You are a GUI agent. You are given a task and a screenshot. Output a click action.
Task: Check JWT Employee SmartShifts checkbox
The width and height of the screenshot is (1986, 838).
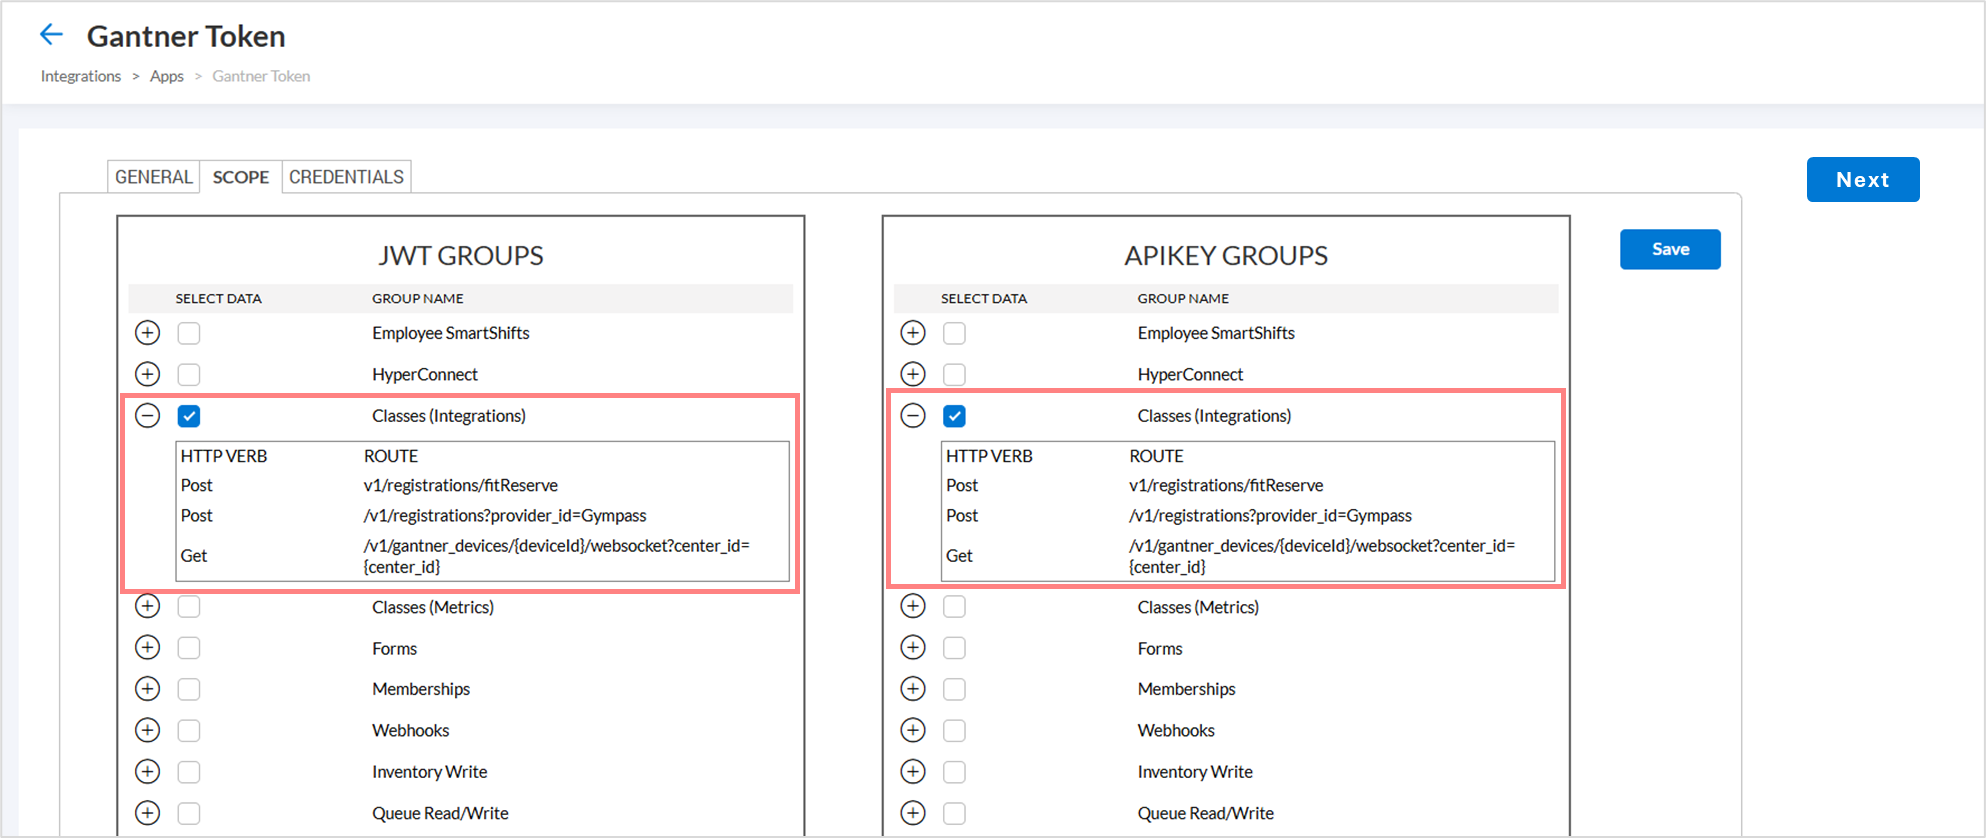pos(189,333)
